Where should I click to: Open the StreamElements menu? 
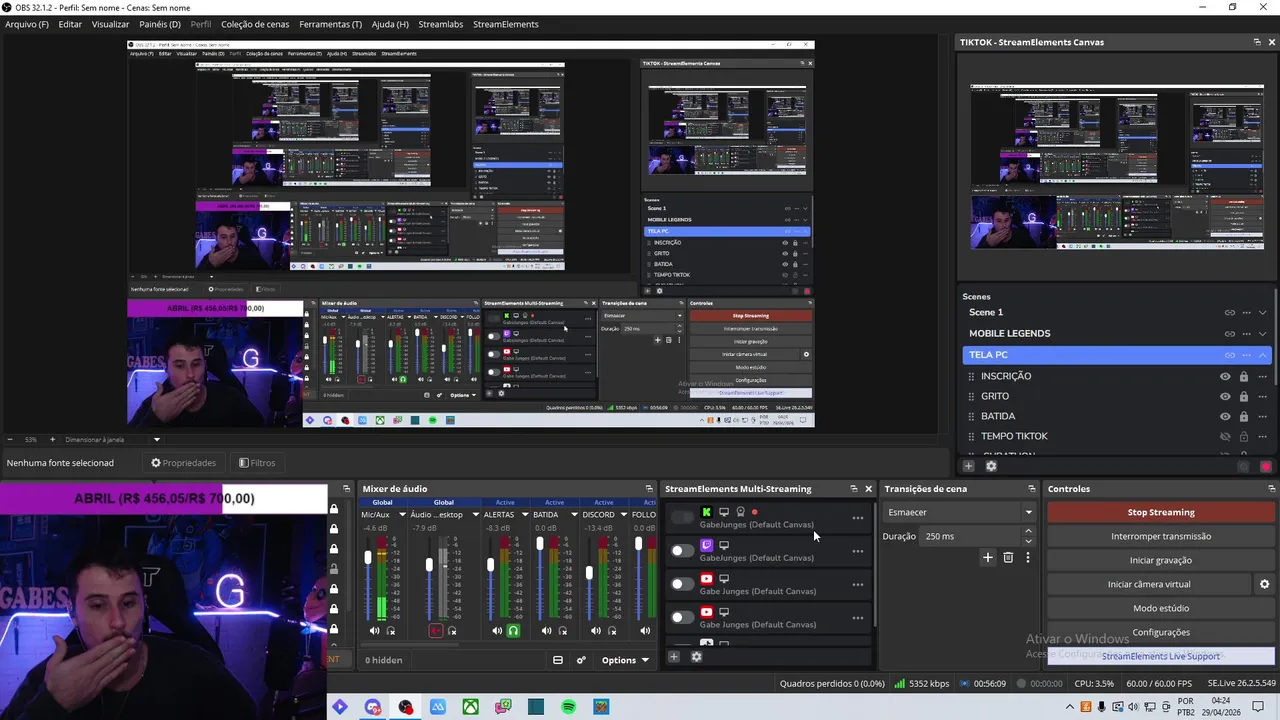click(x=505, y=24)
